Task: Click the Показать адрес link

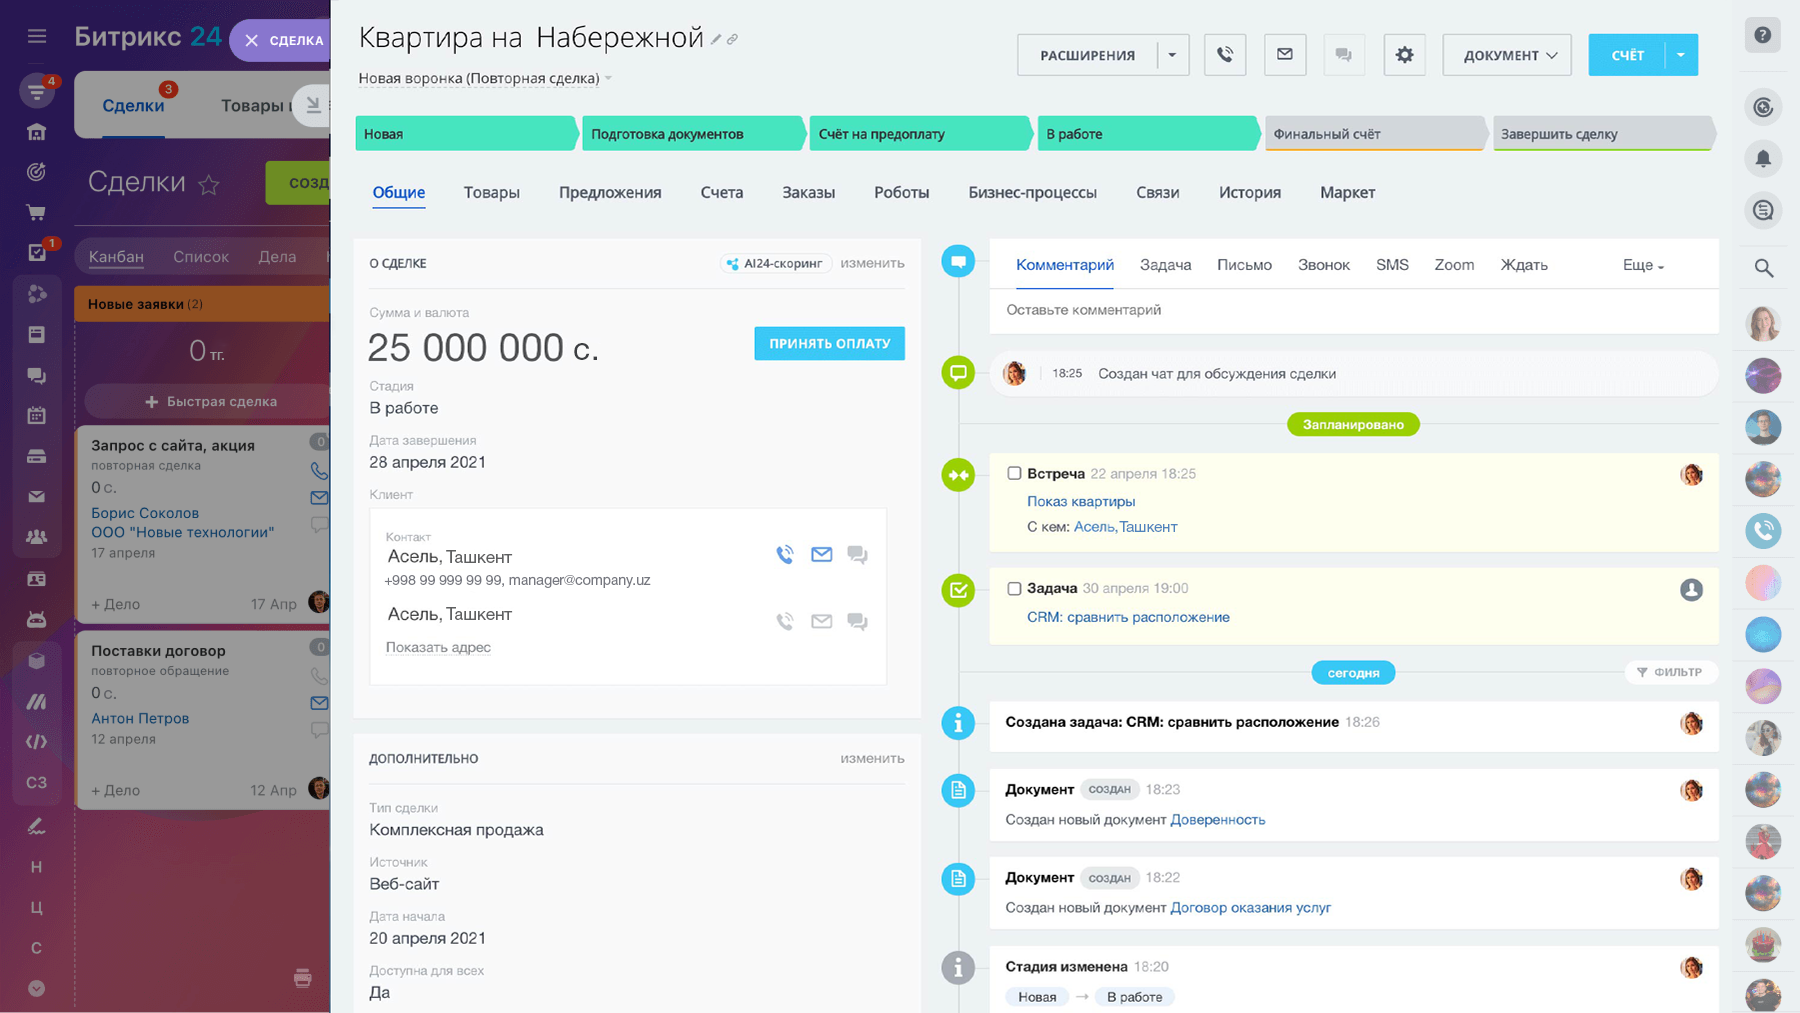Action: (438, 647)
